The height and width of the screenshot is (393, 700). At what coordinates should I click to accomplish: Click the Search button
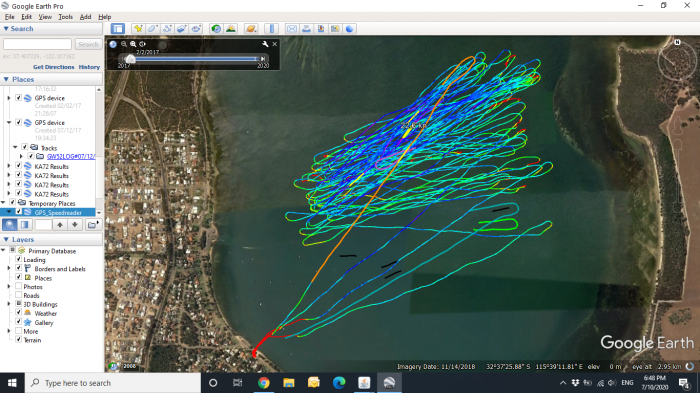point(88,44)
